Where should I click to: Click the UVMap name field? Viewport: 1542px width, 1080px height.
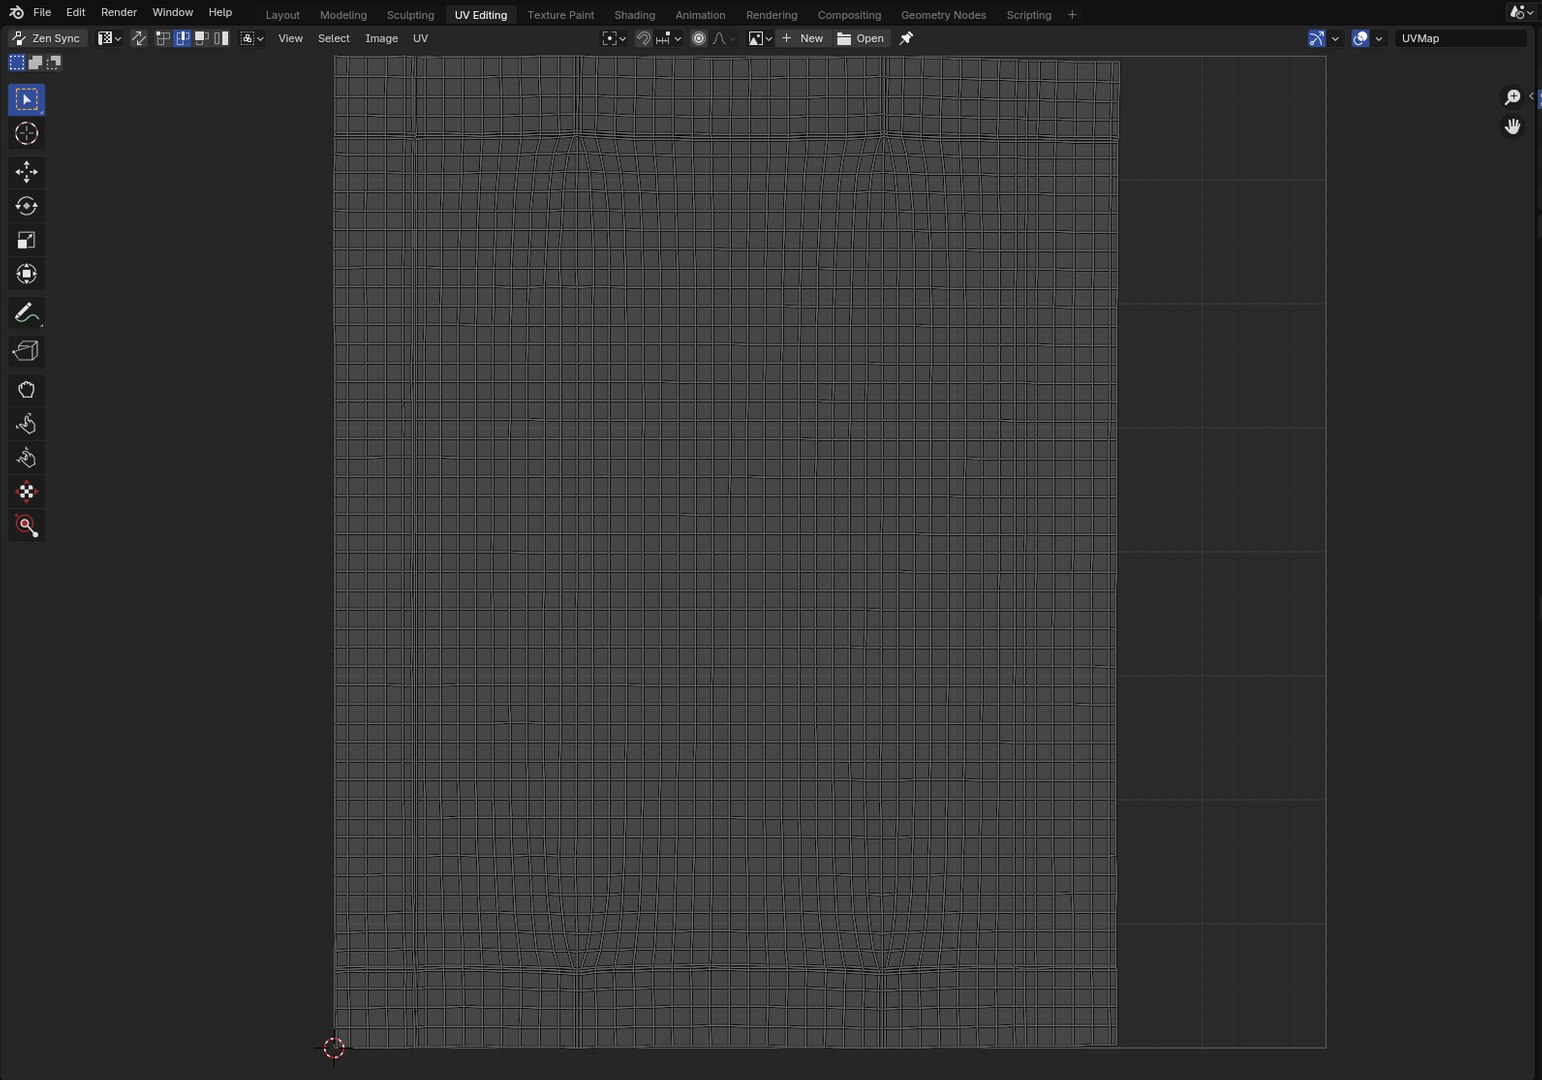click(1461, 38)
